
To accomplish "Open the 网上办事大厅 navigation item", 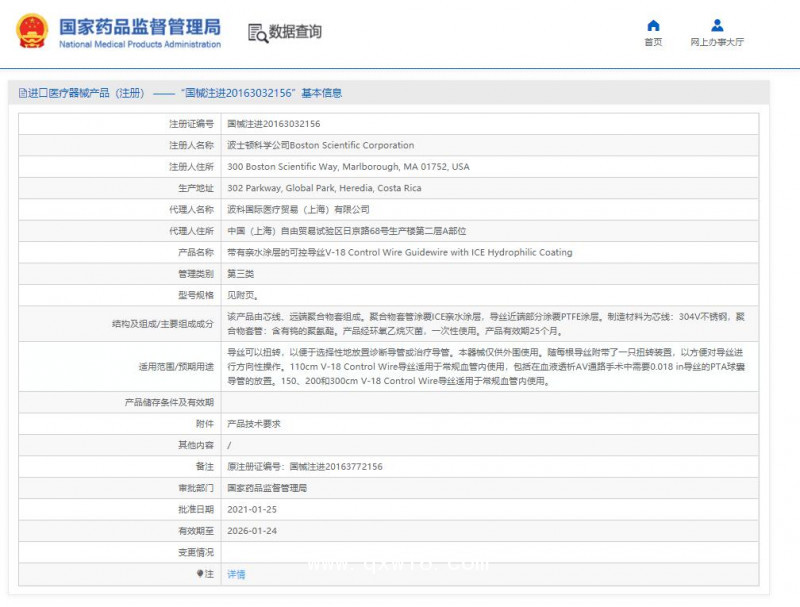I will pyautogui.click(x=717, y=41).
